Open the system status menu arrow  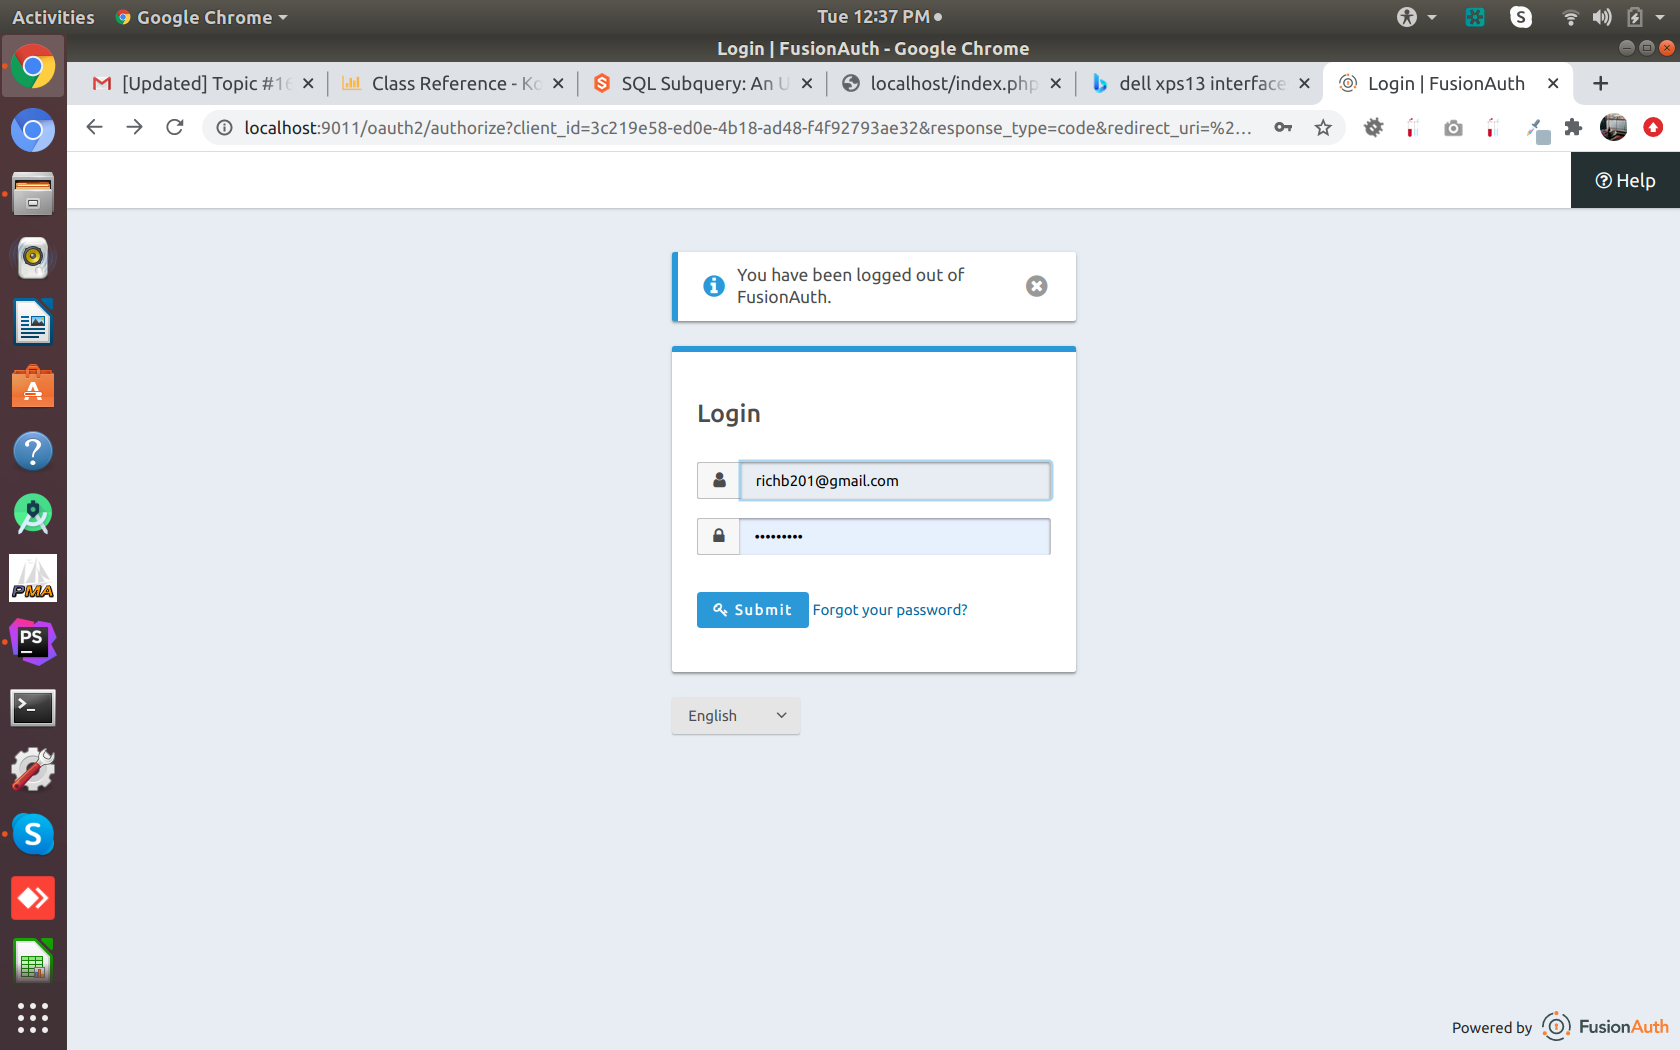1660,17
